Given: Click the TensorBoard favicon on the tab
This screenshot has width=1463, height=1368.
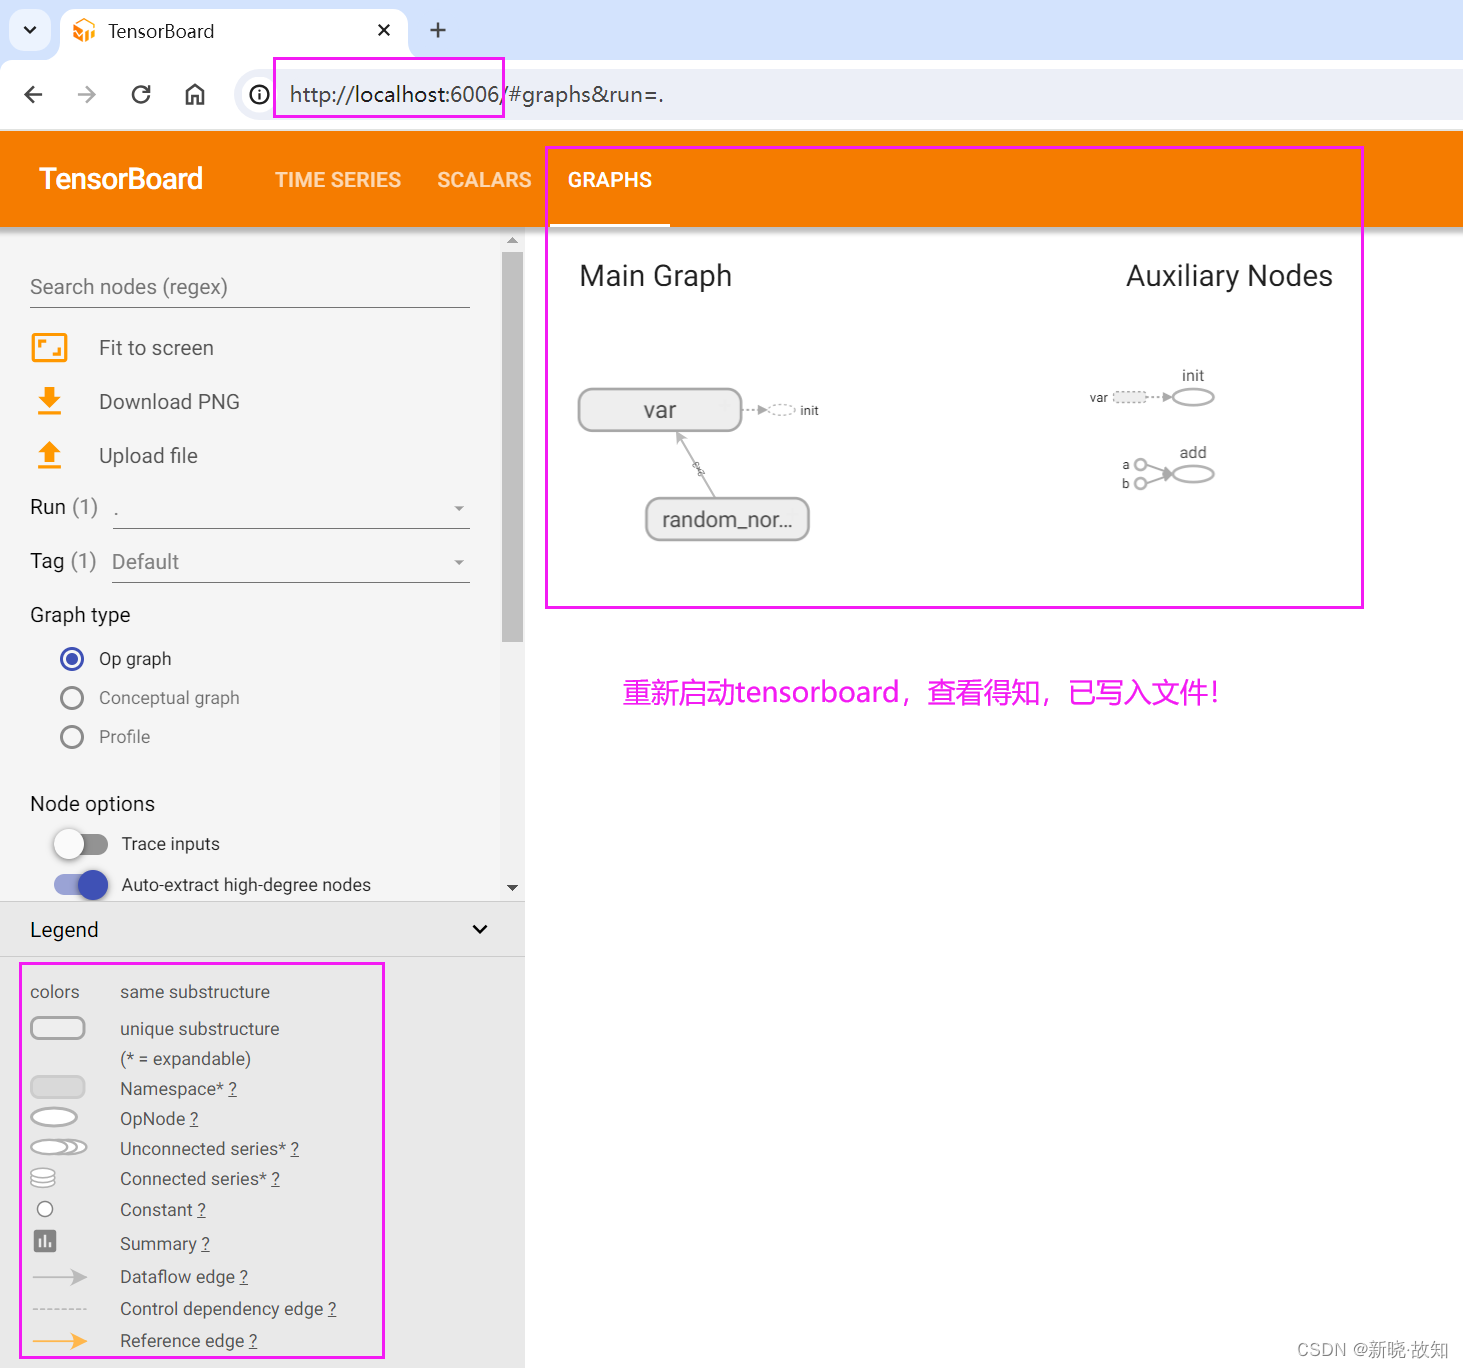Looking at the screenshot, I should [x=85, y=31].
